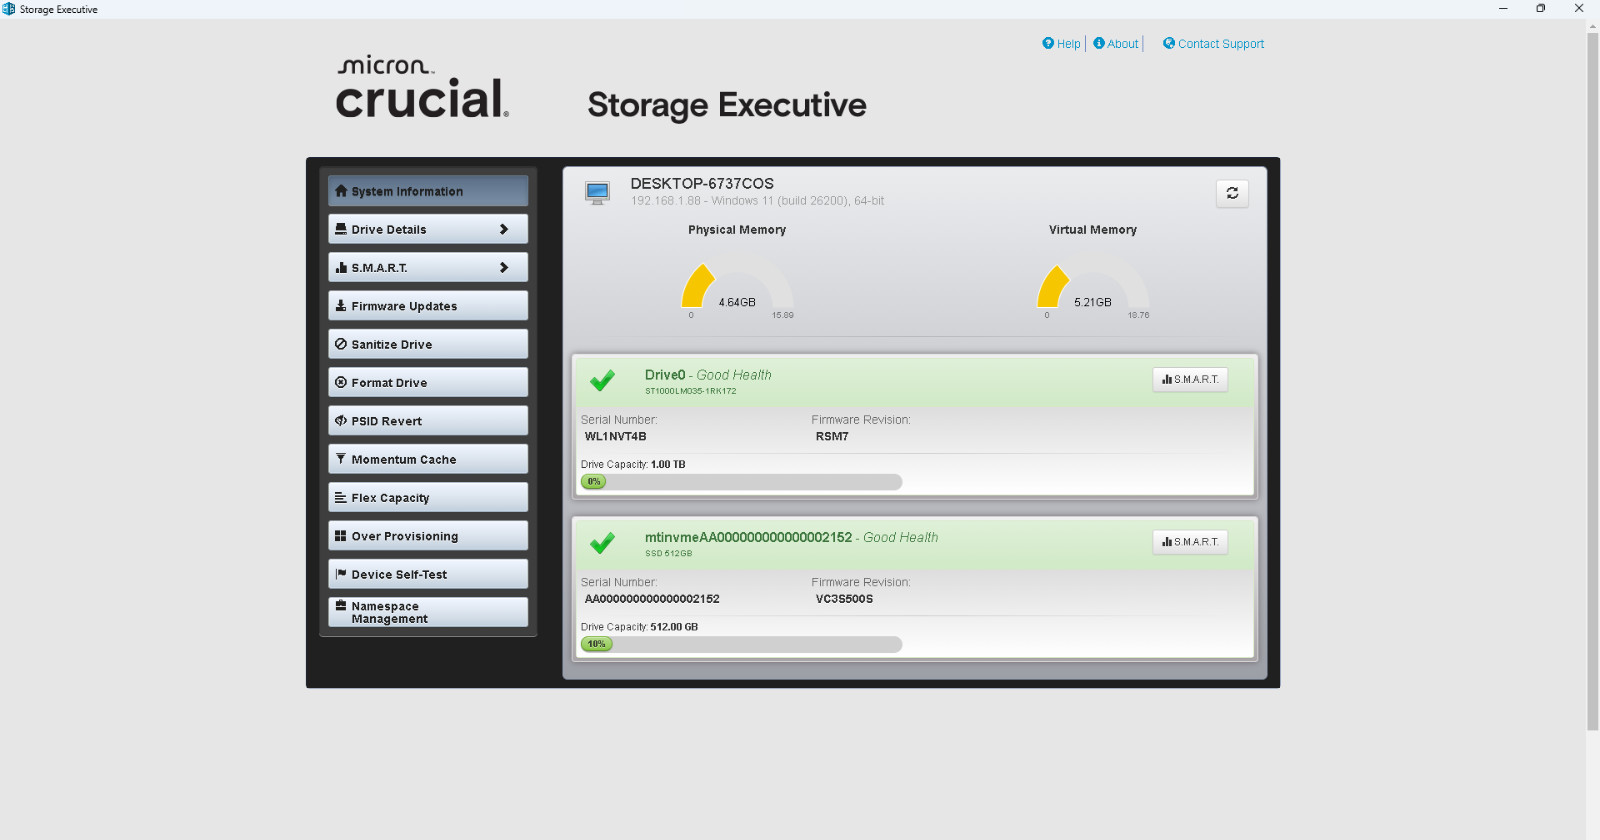1600x840 pixels.
Task: Expand the S.M.A.R.T. sidebar arrow
Action: pos(504,267)
